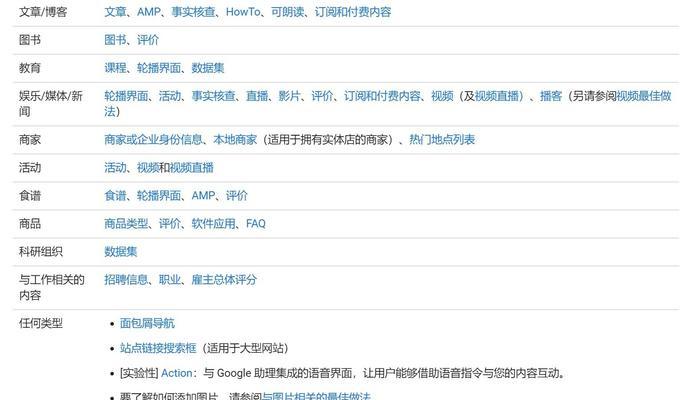Select the 任何类型 row label

[41, 324]
